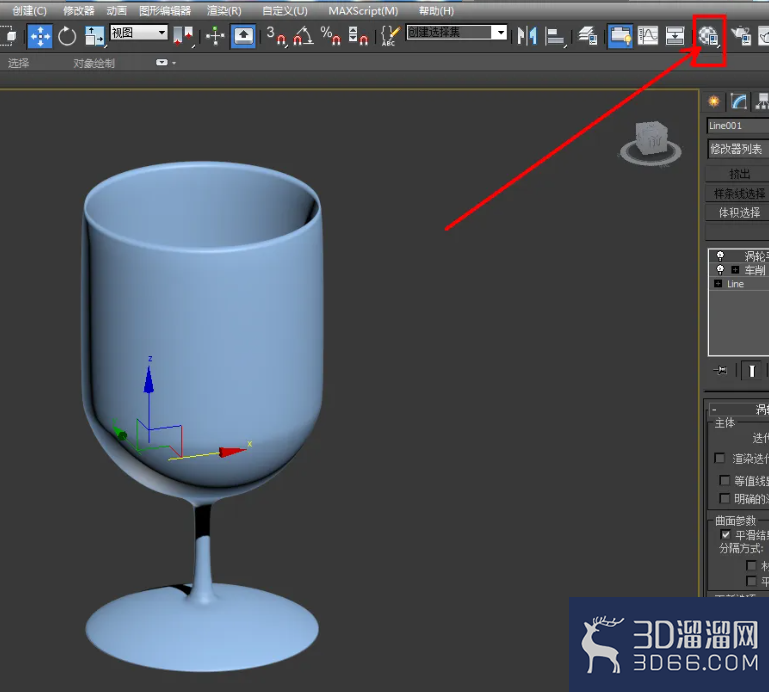
Task: Click Pin Stack icon
Action: click(x=720, y=370)
